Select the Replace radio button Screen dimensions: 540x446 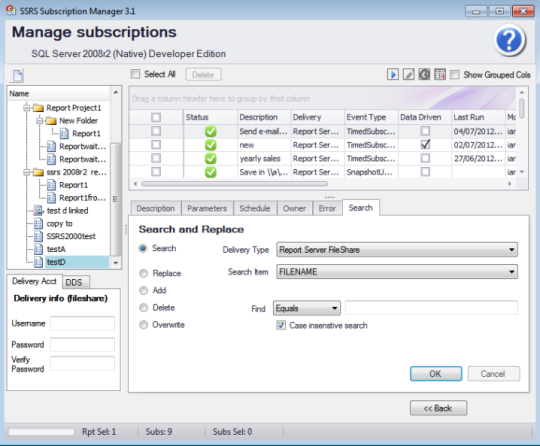click(143, 273)
